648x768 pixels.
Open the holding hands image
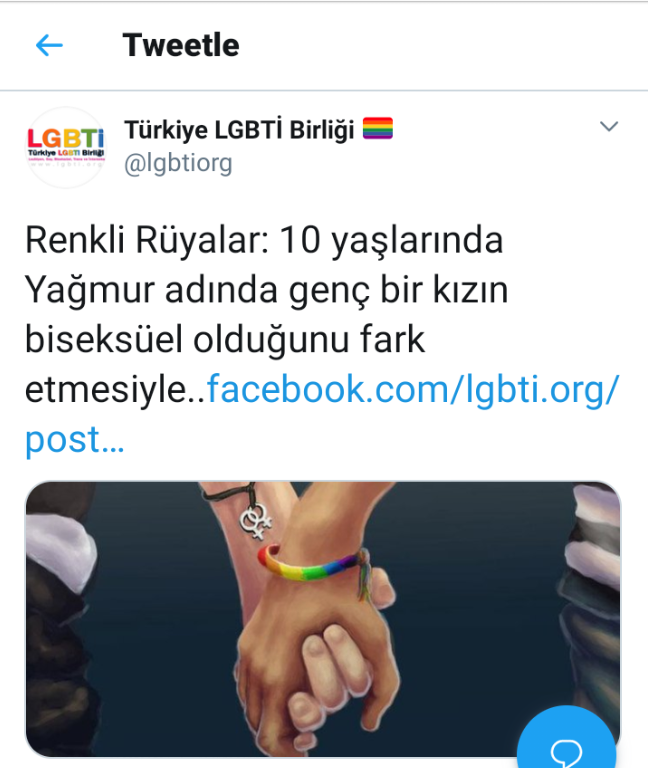323,619
